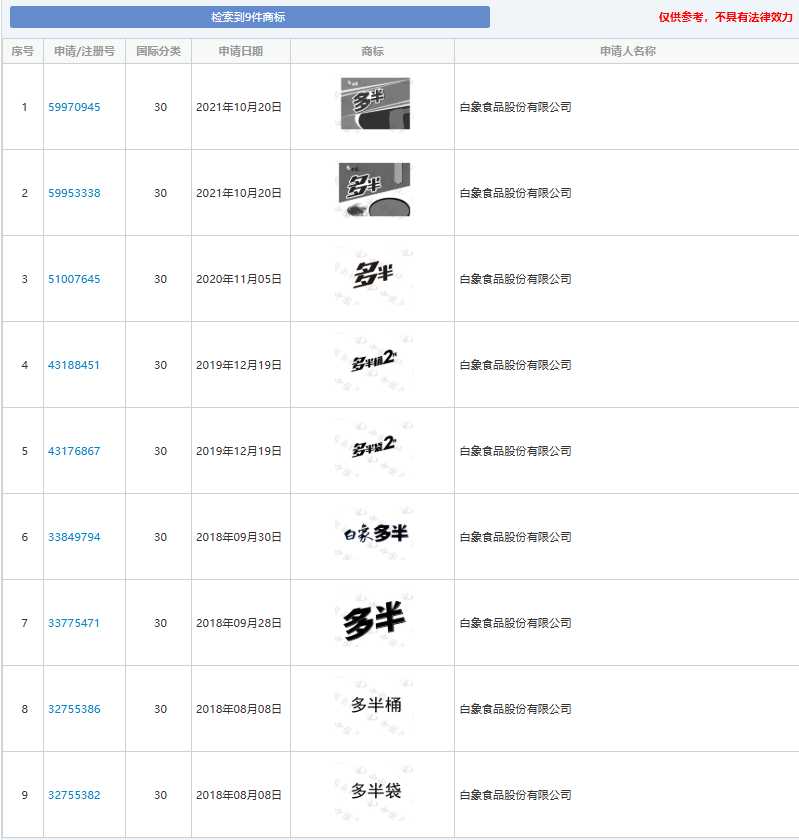Screen dimensions: 799x840
Task: Open the bold 多半 trademark image in row 7
Action: click(374, 621)
